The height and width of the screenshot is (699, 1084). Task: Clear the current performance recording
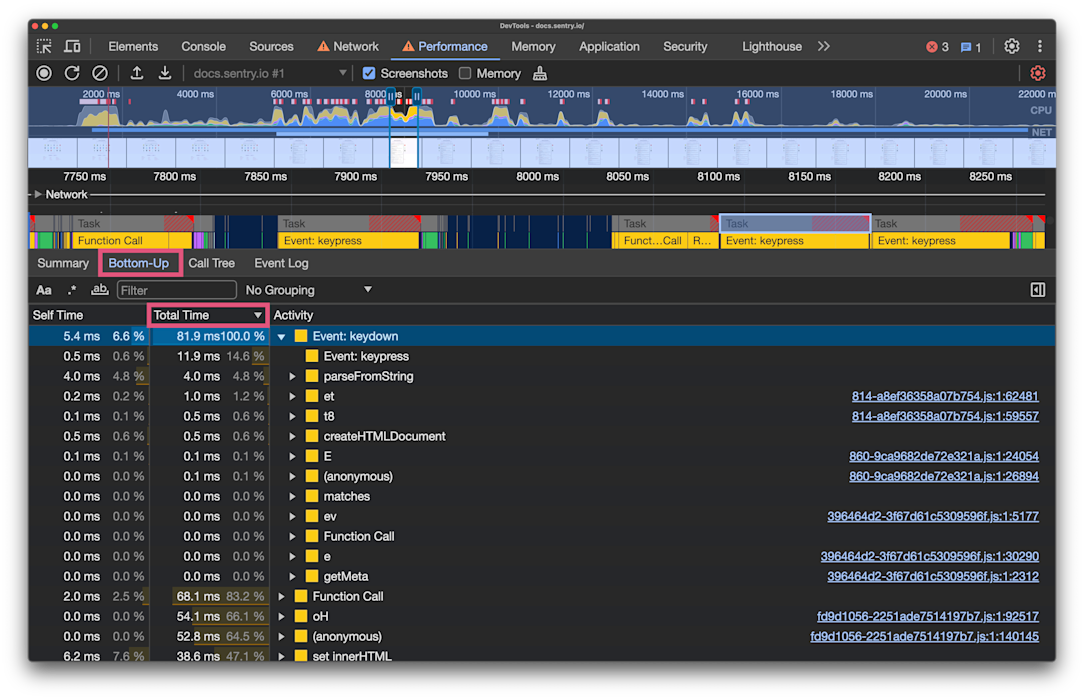coord(100,73)
